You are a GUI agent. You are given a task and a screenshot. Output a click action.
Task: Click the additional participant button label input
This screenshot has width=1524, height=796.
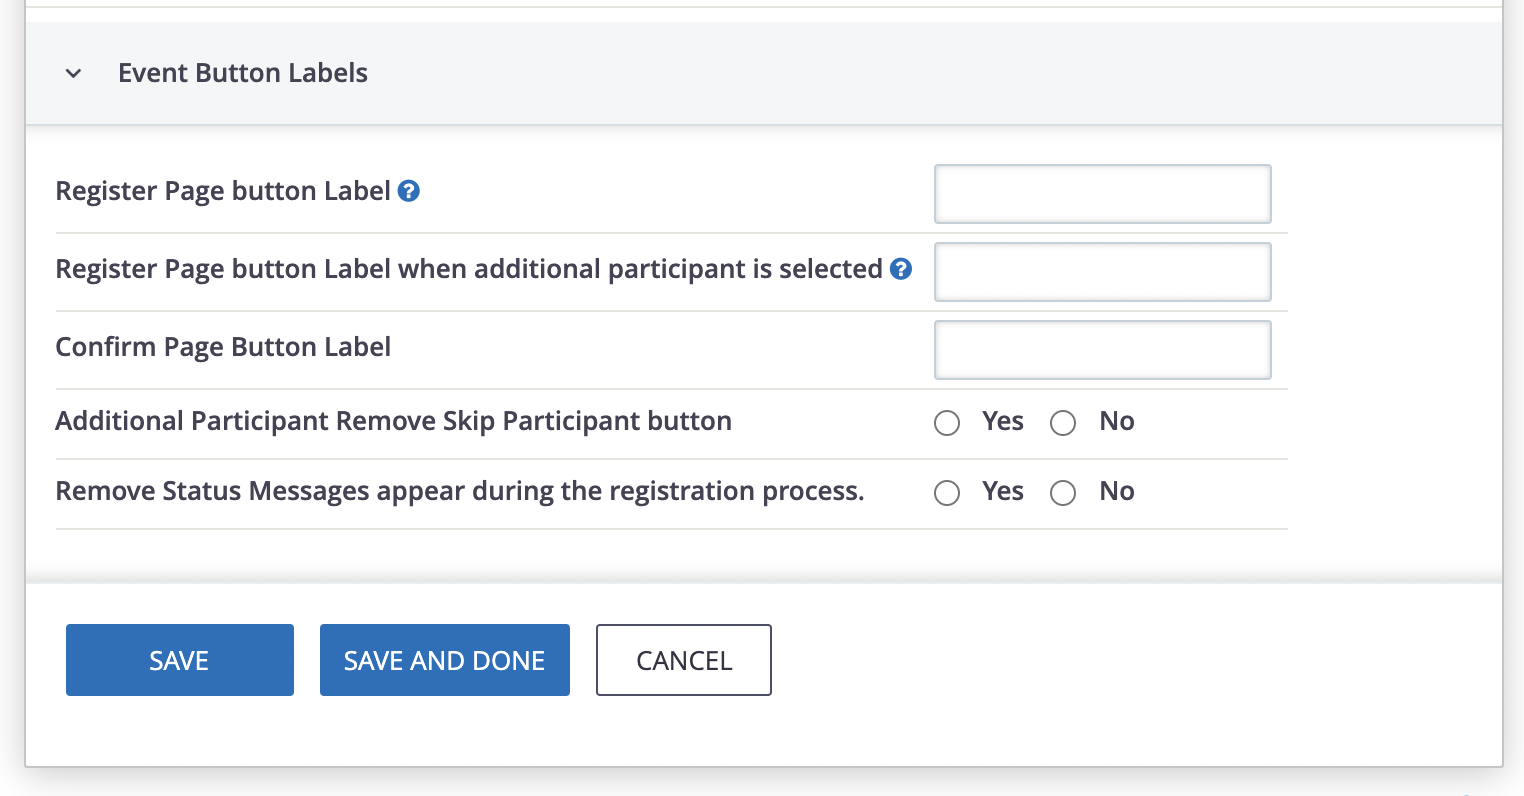[x=1102, y=272]
